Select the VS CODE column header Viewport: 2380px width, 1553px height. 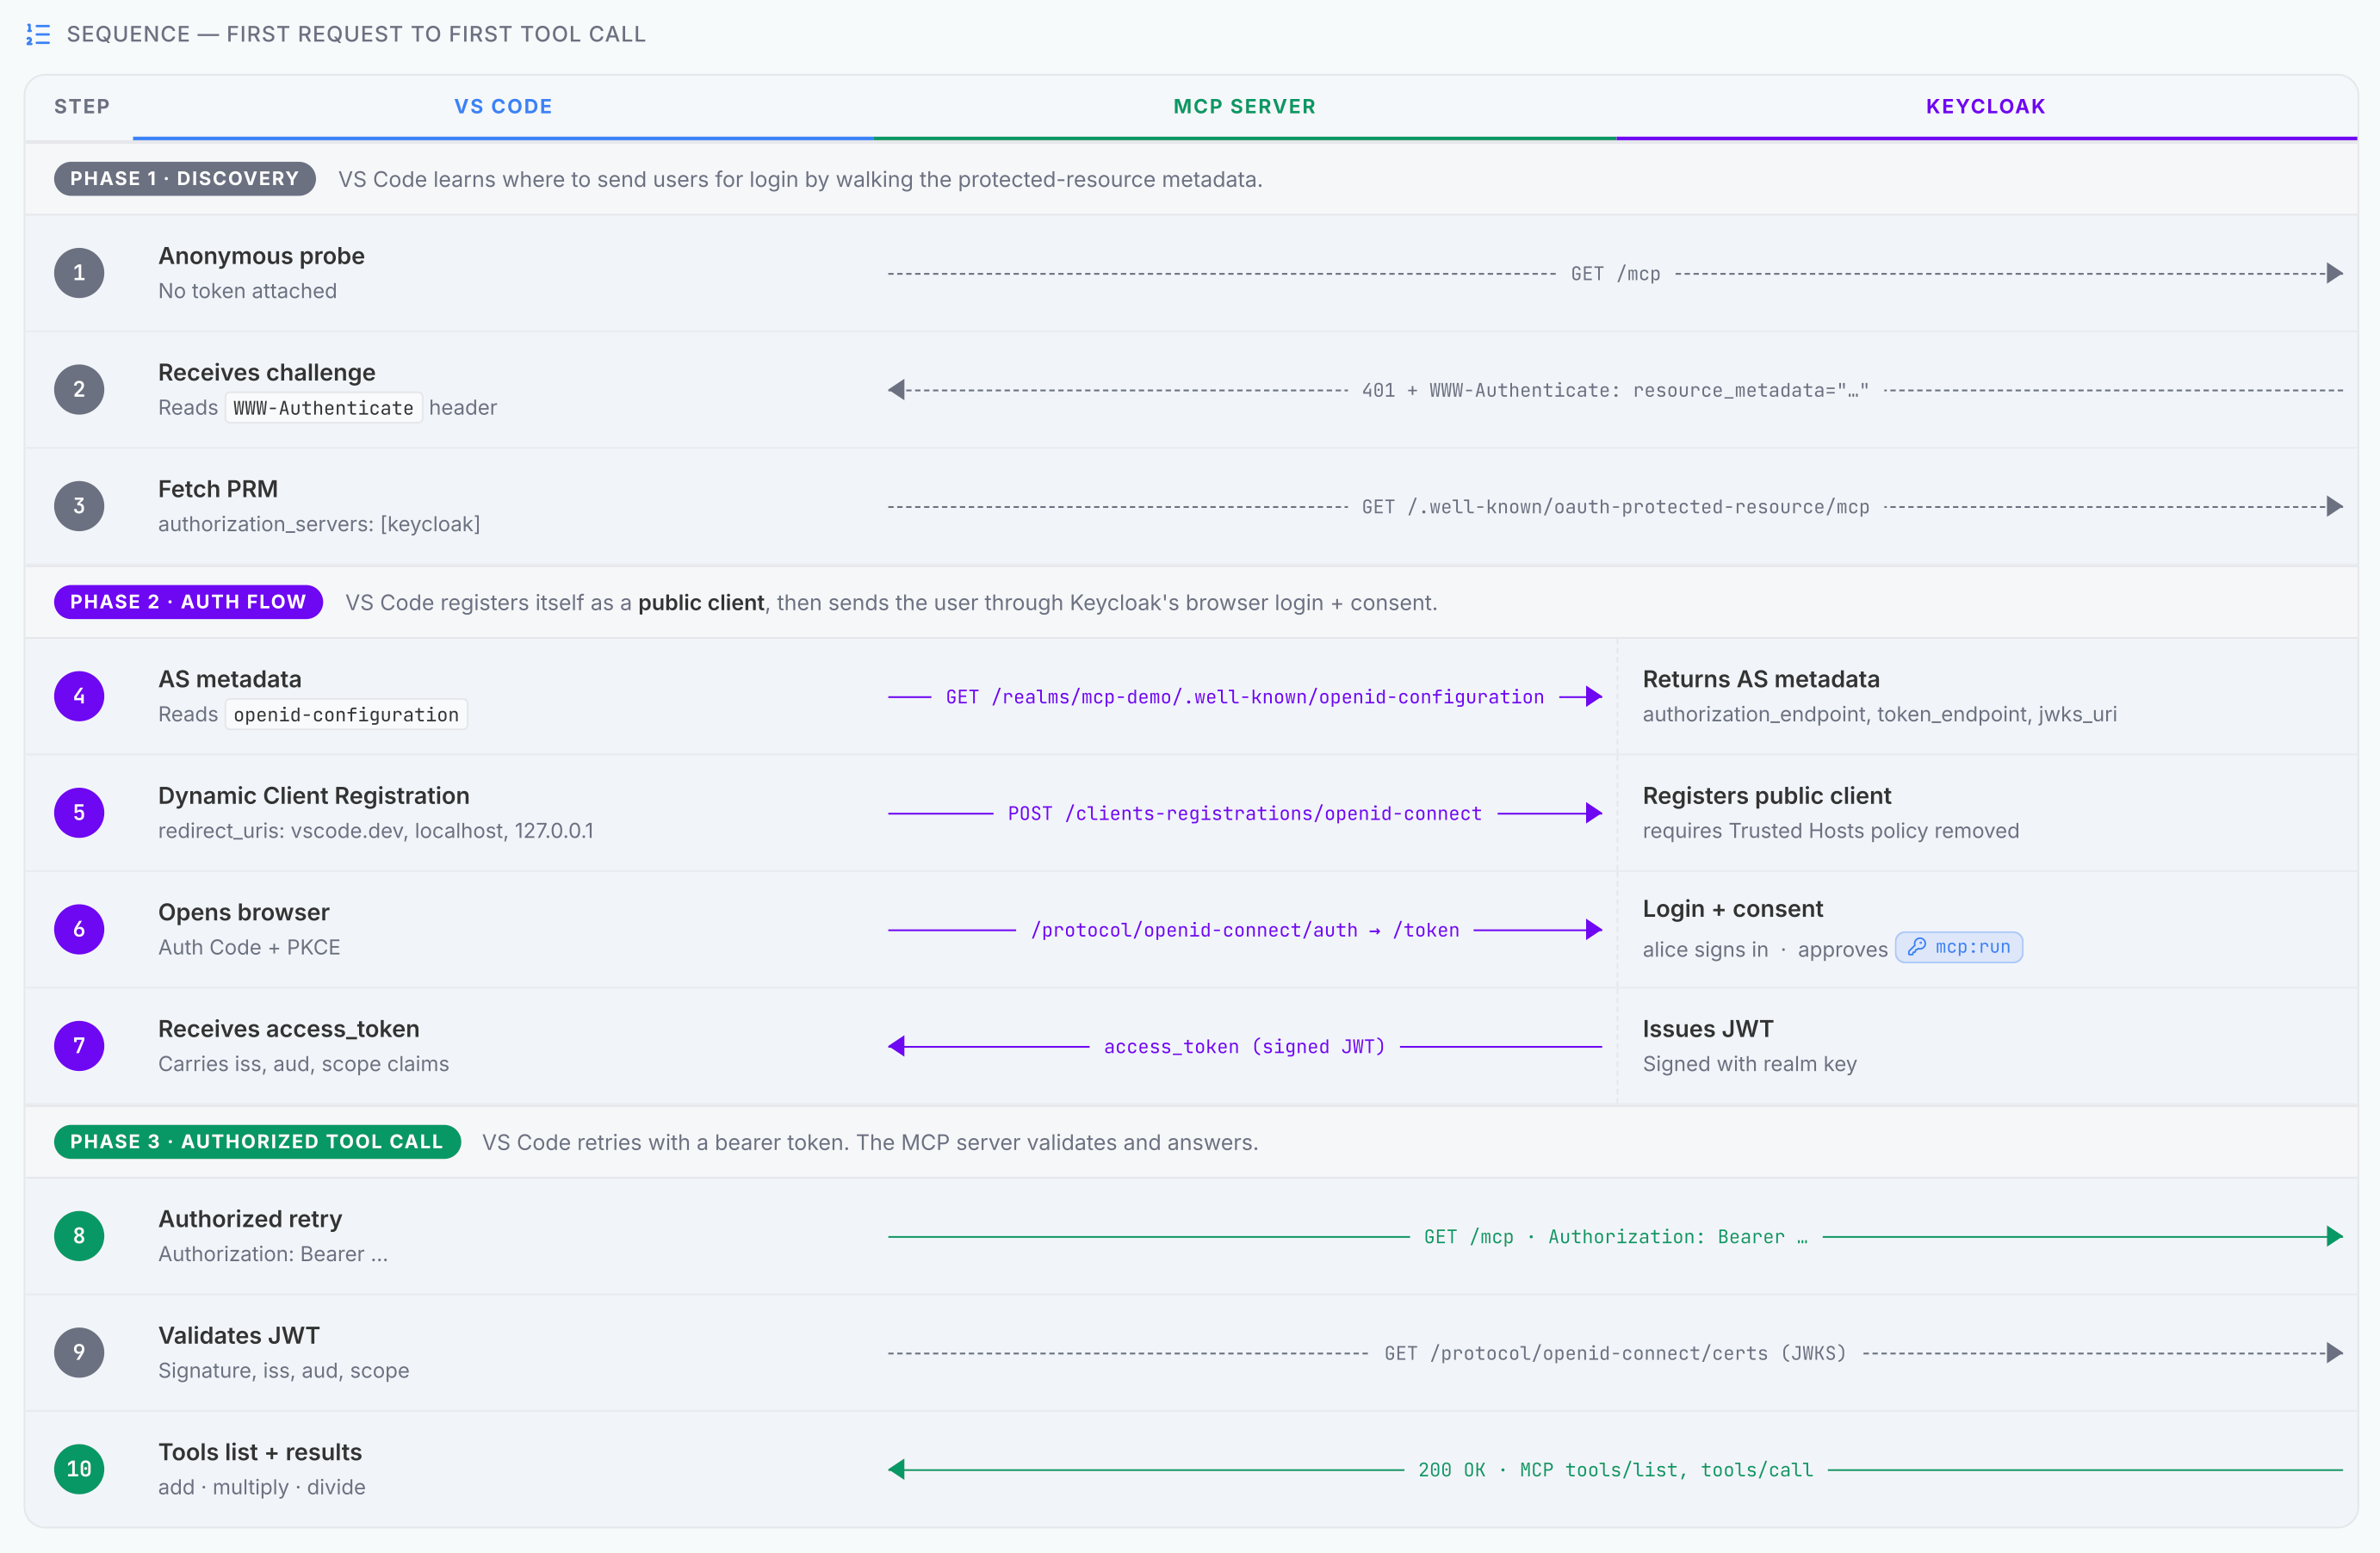click(503, 106)
